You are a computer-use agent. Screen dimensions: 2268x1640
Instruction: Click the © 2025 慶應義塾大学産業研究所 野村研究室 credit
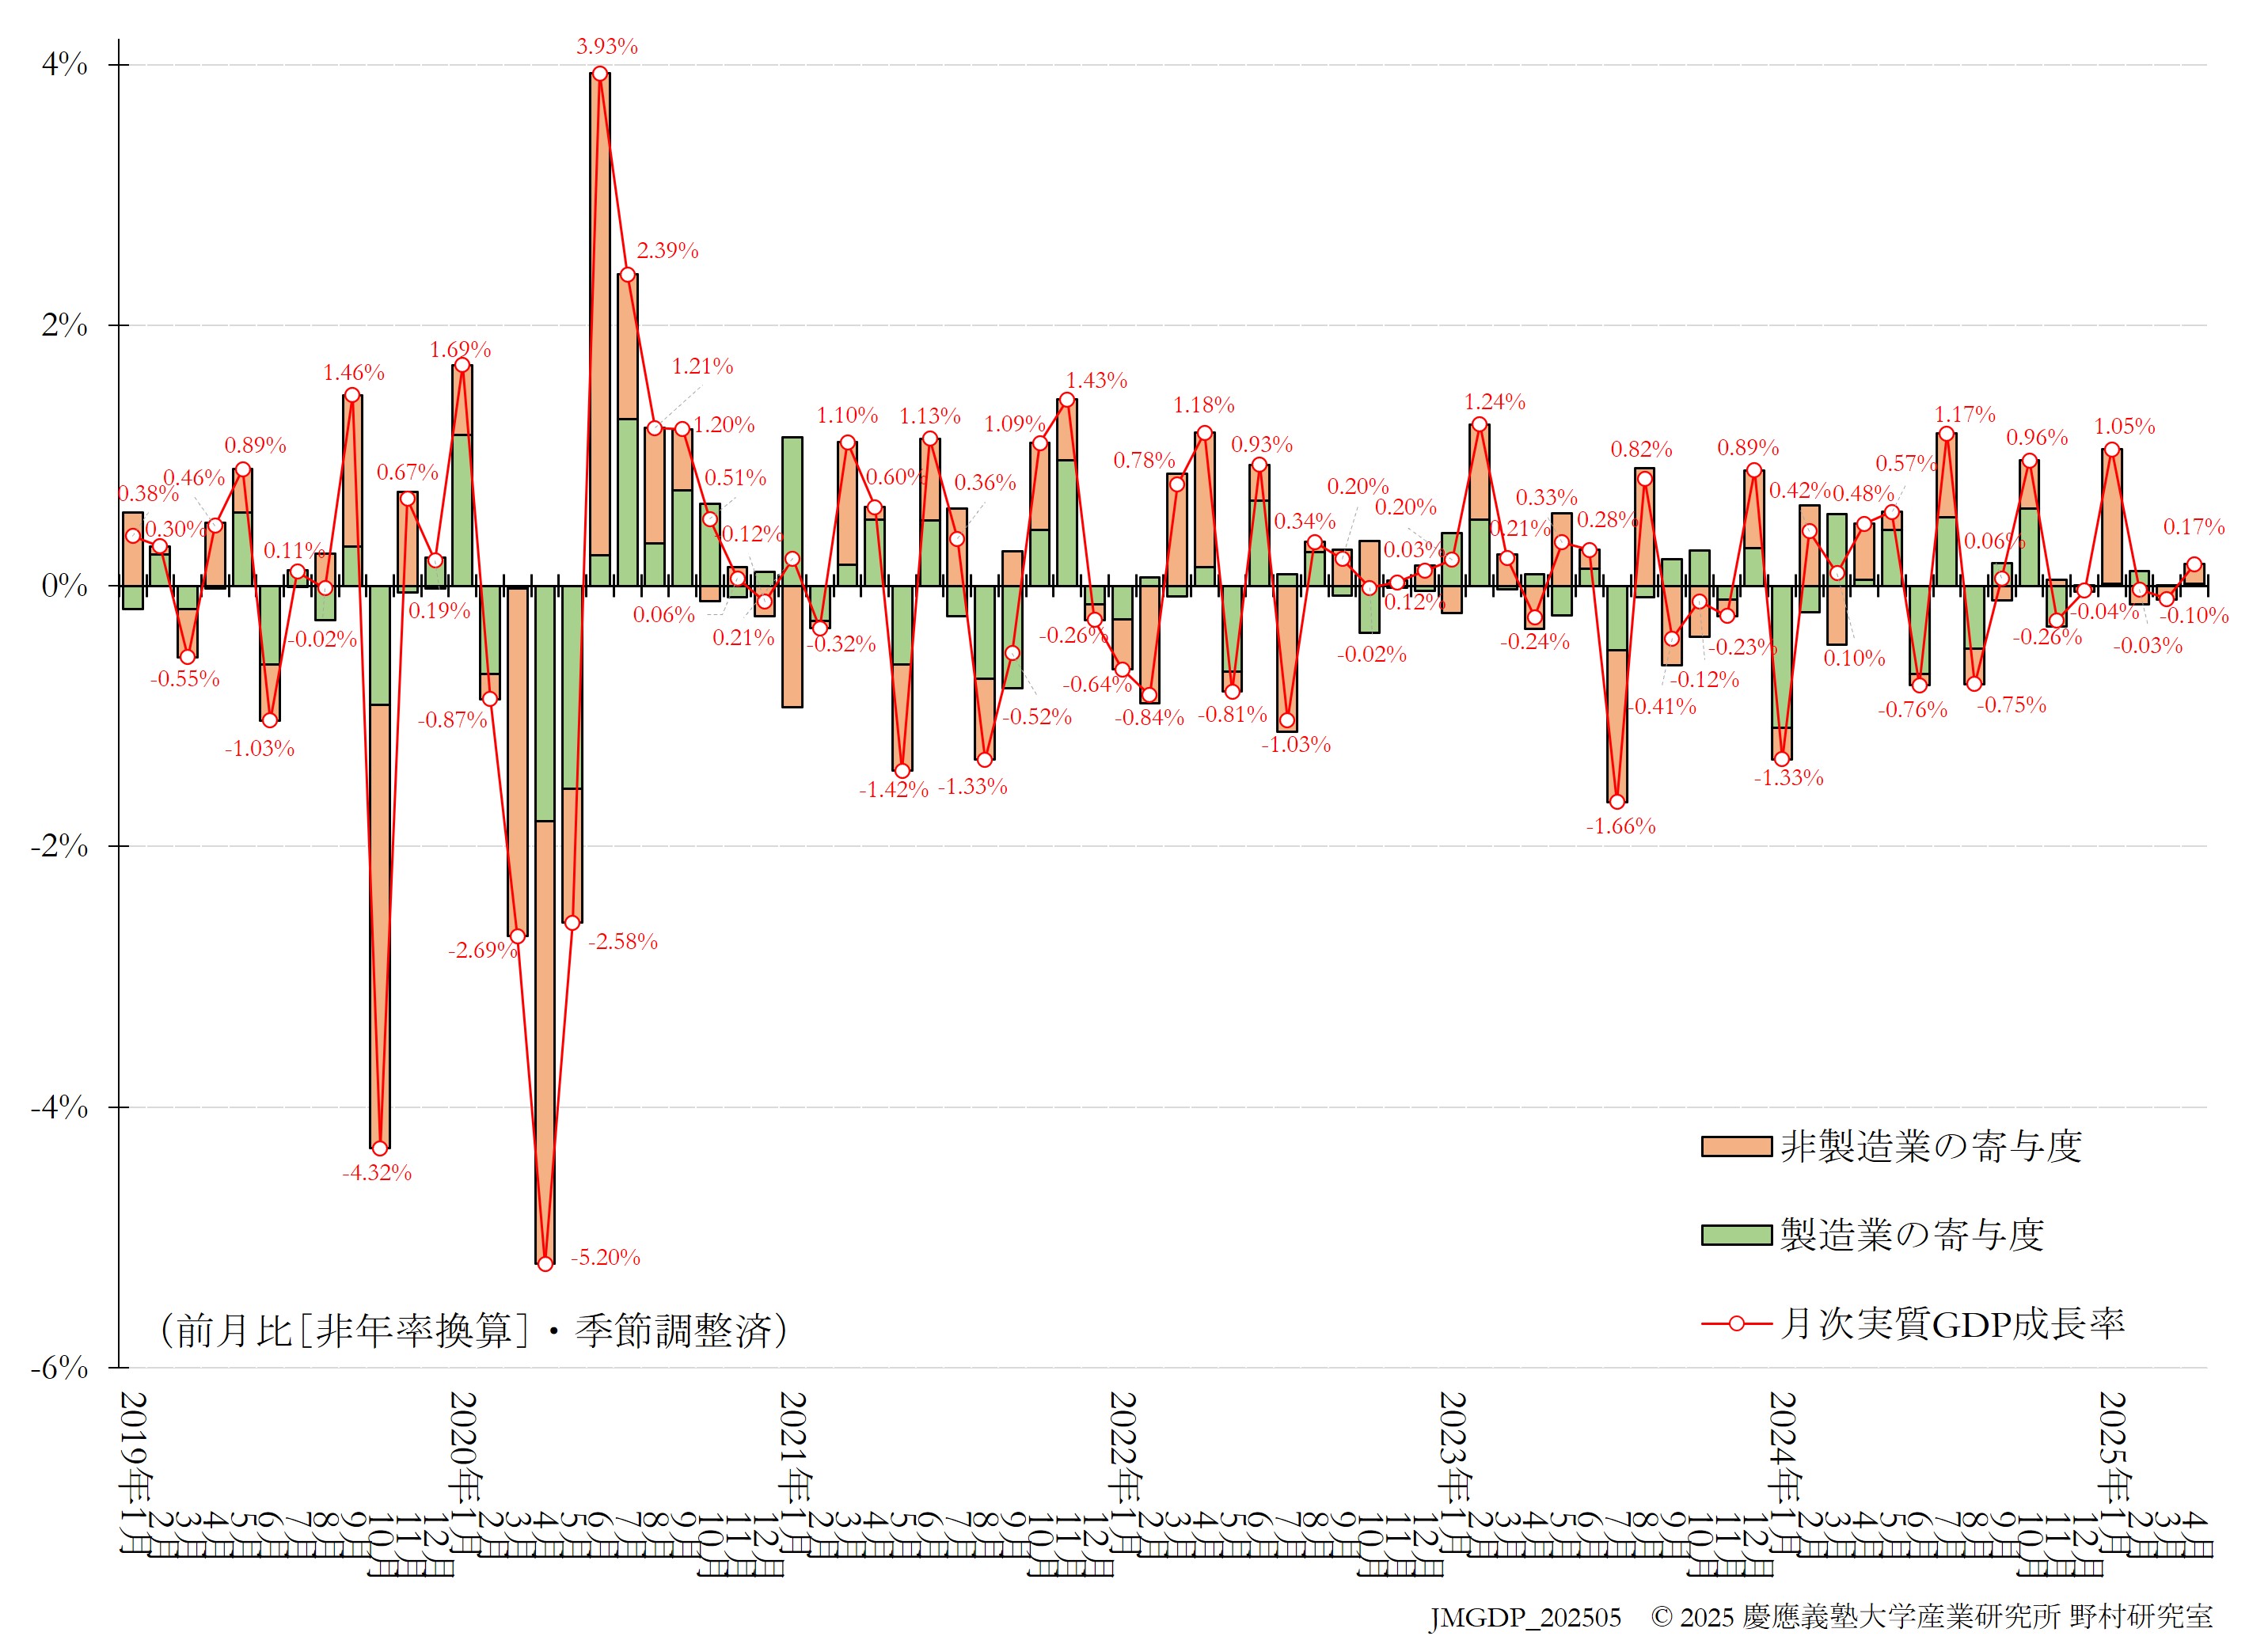click(1931, 1617)
